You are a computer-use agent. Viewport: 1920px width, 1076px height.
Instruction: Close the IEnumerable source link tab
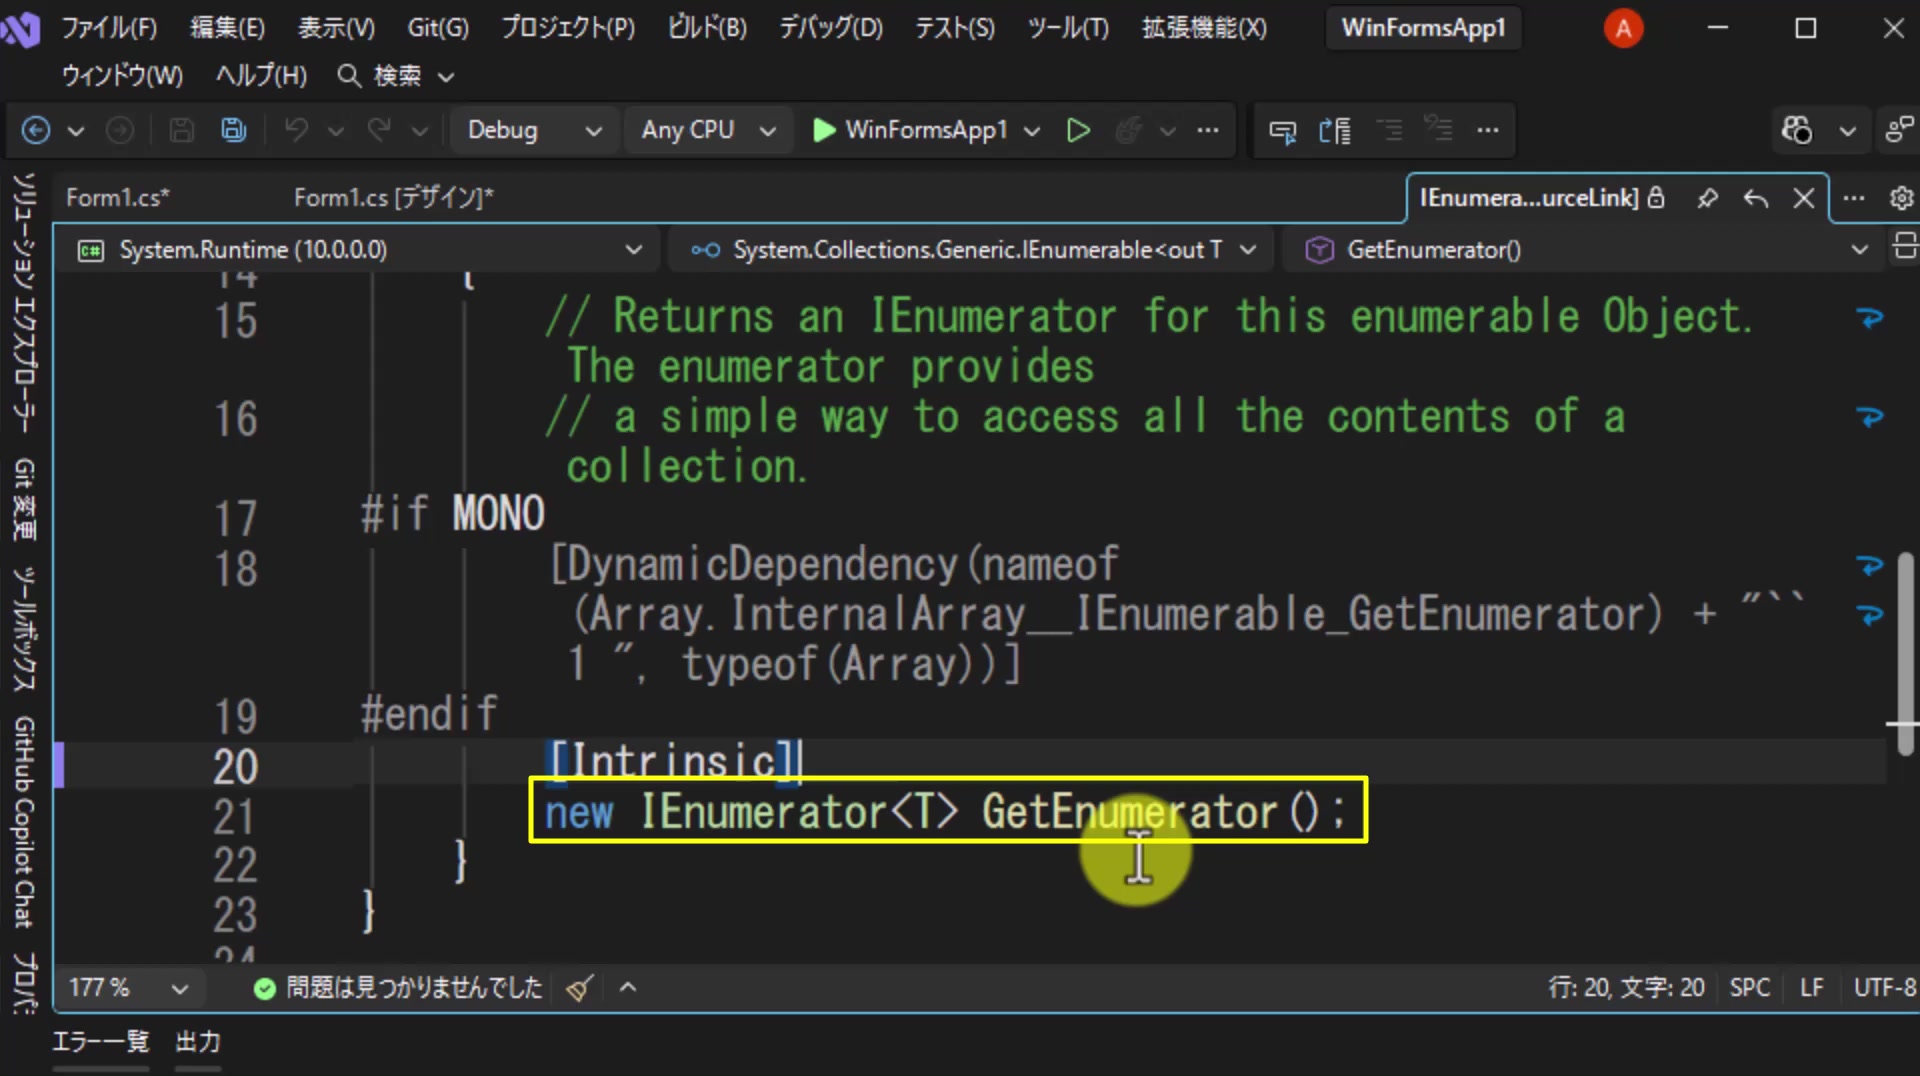coord(1804,198)
